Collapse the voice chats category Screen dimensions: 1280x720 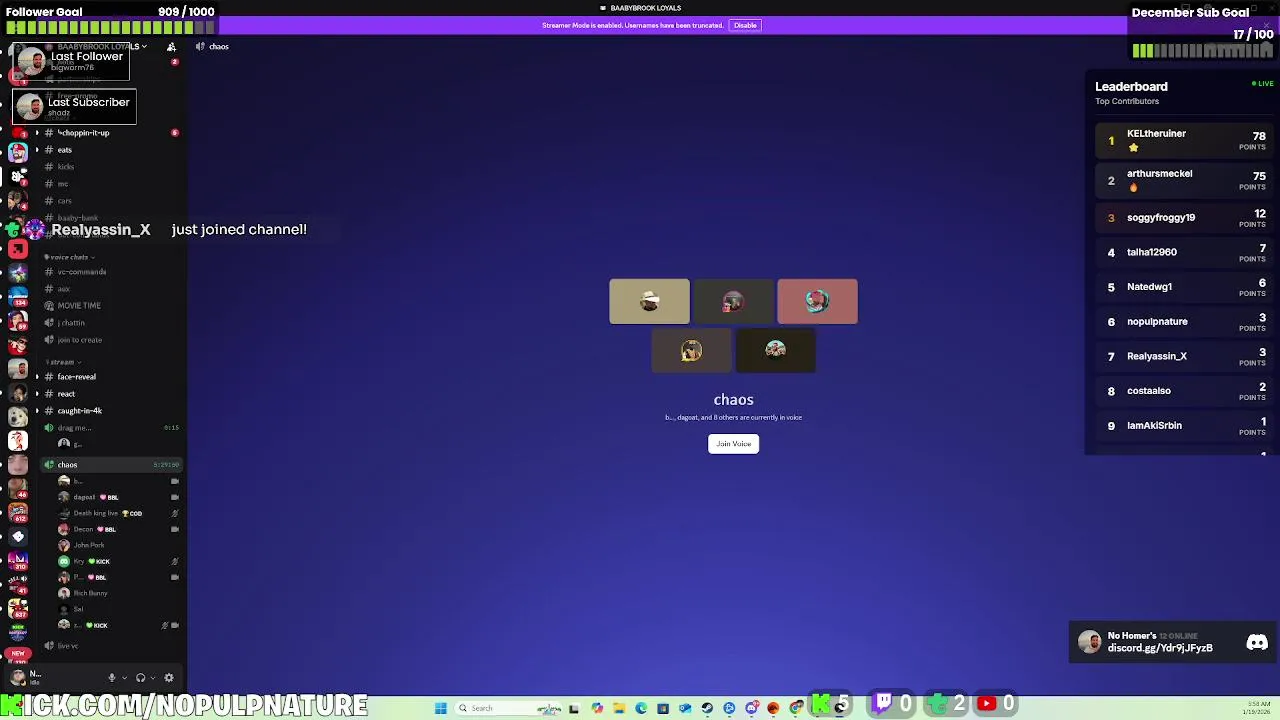point(68,257)
